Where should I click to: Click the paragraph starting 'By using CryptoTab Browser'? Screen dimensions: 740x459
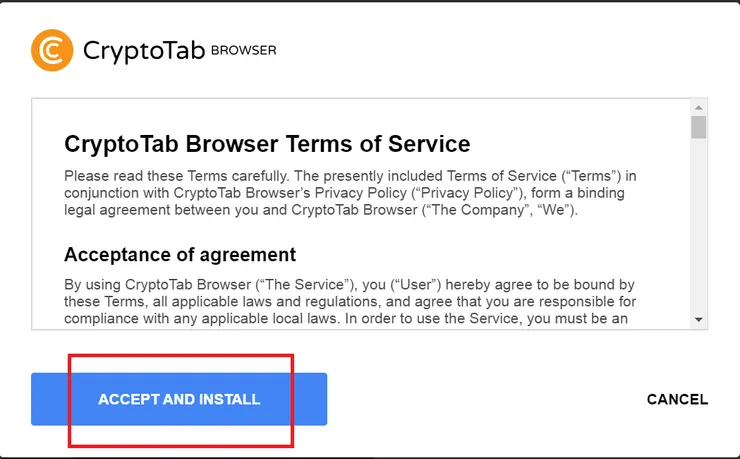coord(350,301)
